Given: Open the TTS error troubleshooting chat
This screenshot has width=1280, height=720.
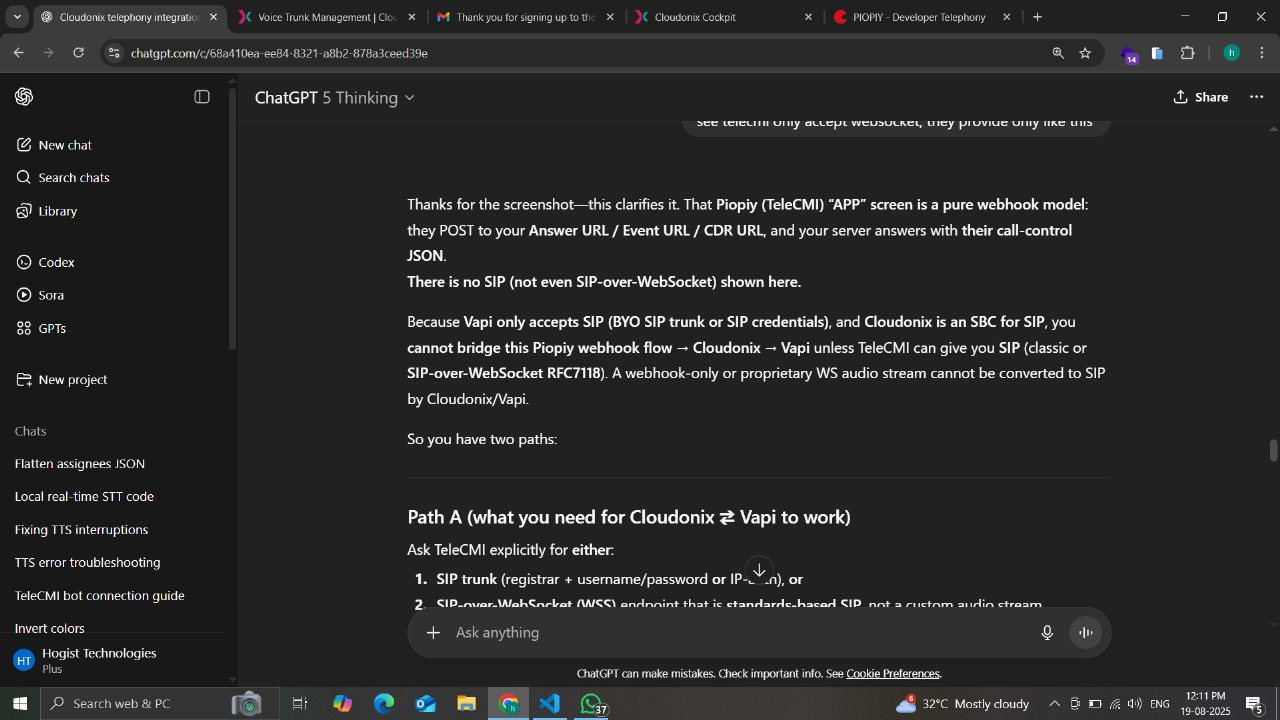Looking at the screenshot, I should pyautogui.click(x=87, y=563).
